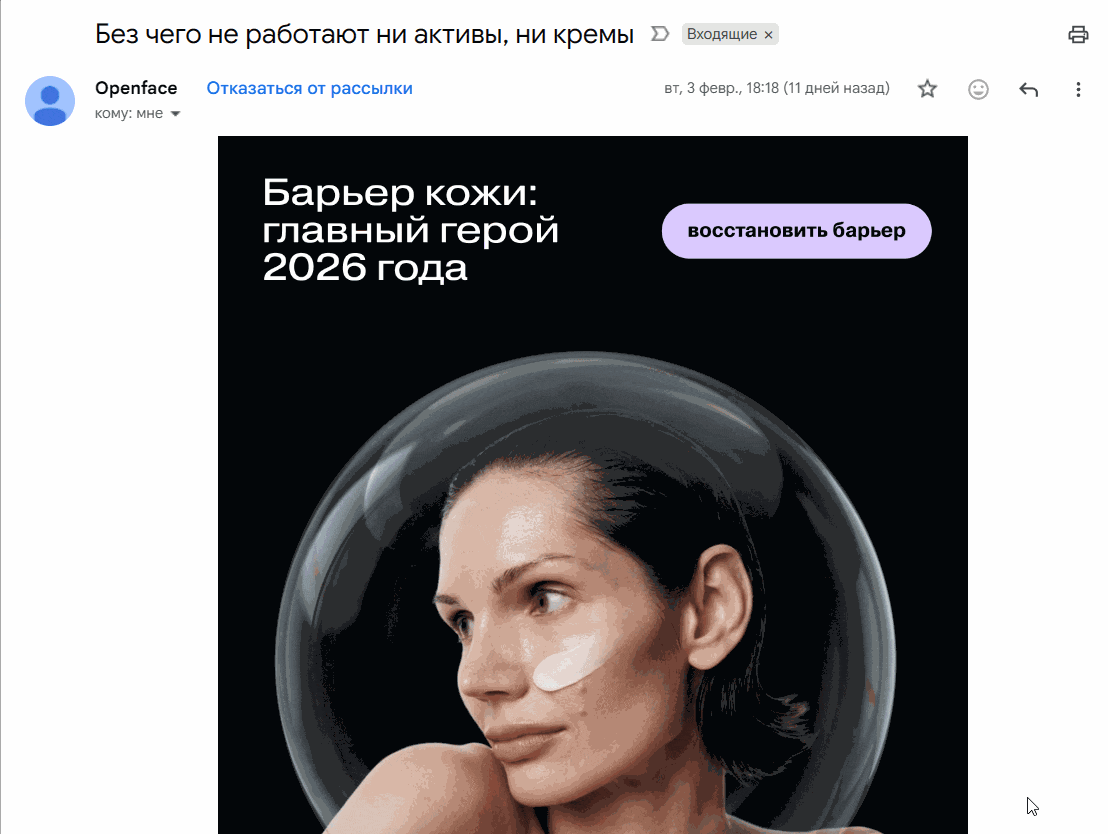
Task: Toggle the importance marker beside the subject
Action: (x=659, y=34)
